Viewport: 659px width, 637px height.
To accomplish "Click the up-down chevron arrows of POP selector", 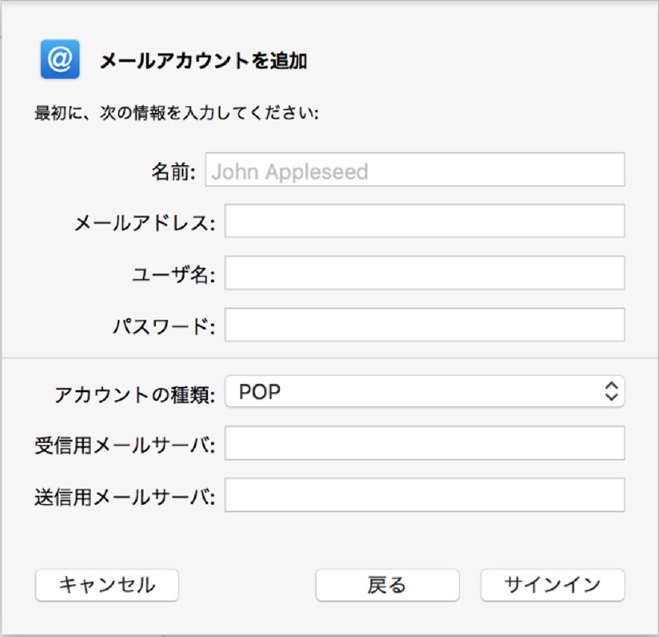I will click(611, 392).
